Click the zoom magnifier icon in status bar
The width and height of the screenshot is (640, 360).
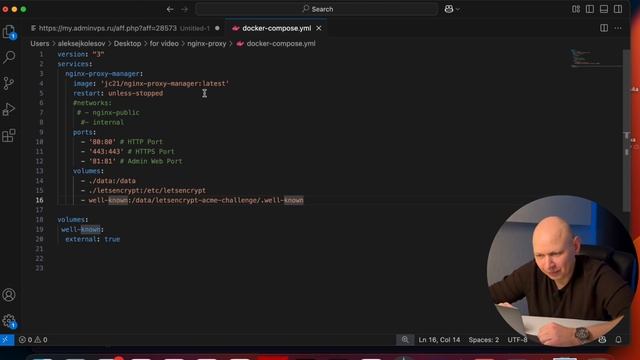click(x=404, y=340)
